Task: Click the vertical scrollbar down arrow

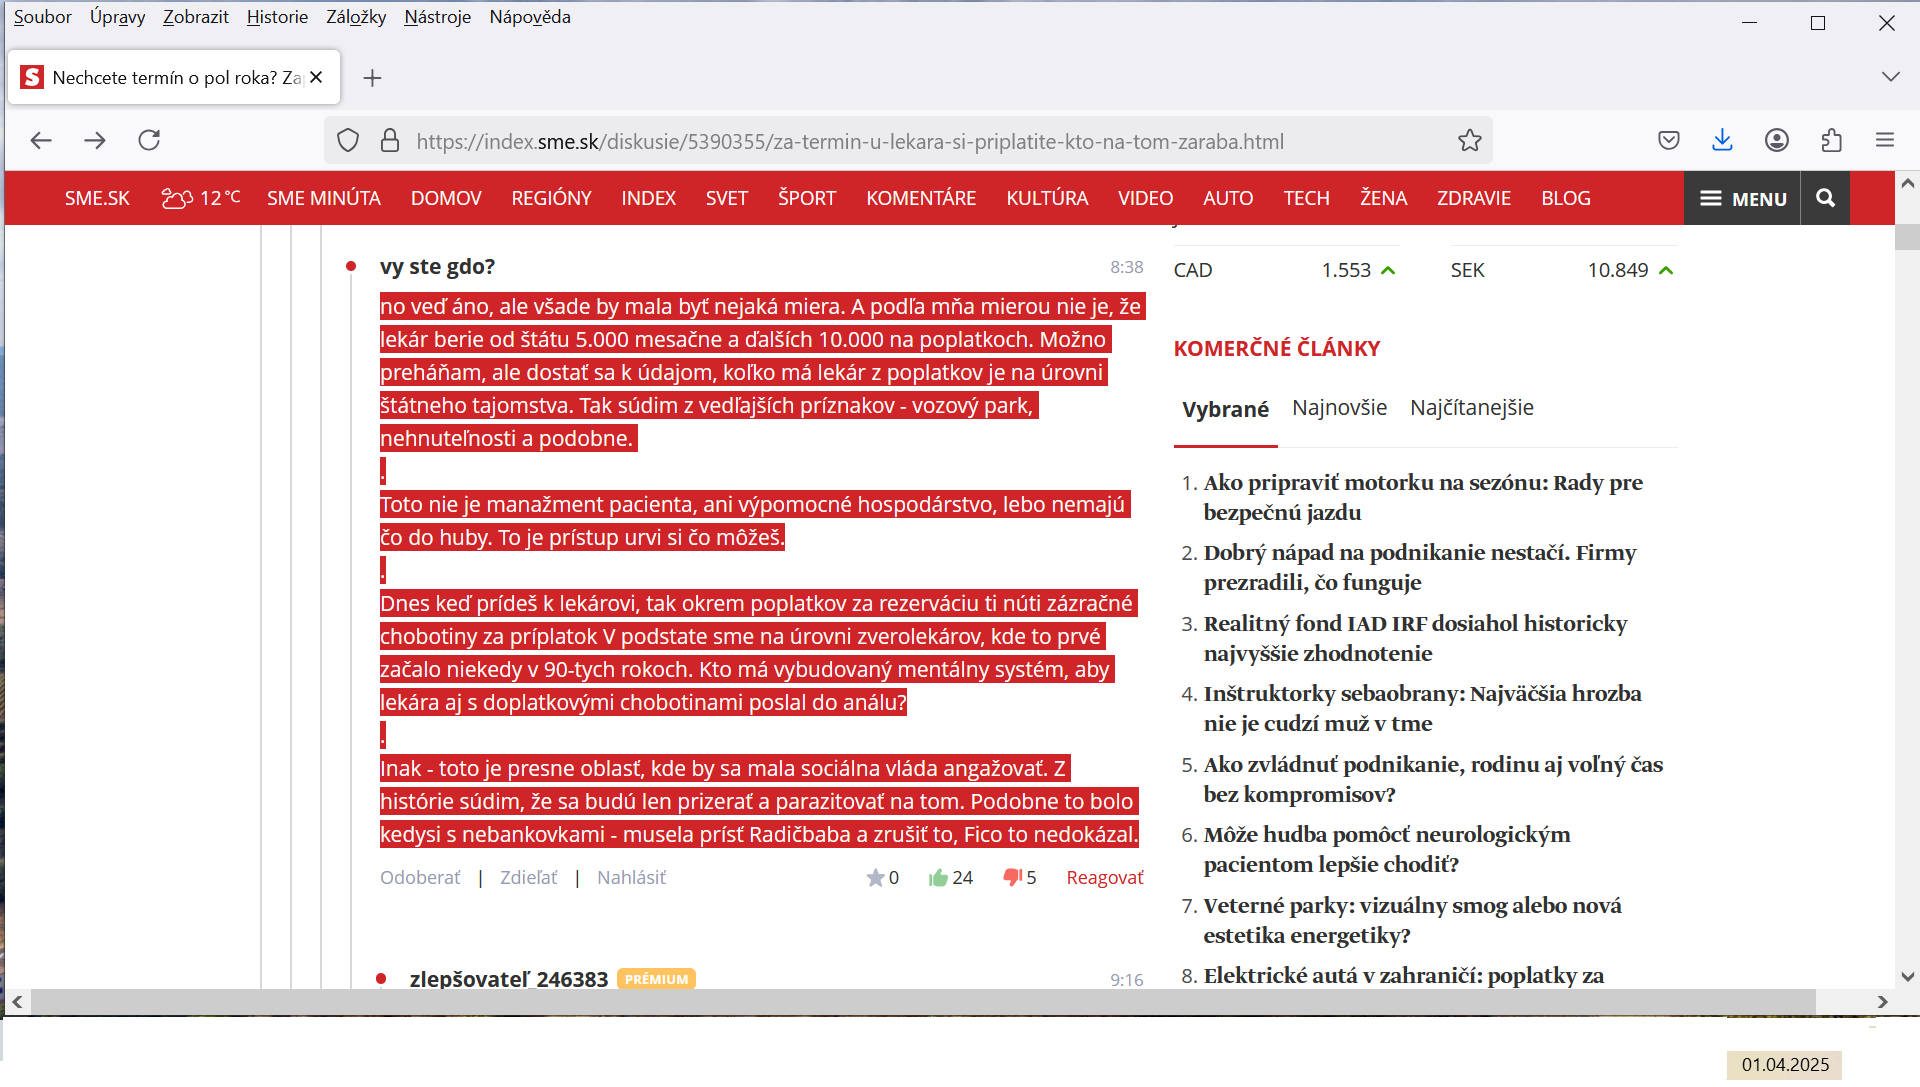Action: (1907, 977)
